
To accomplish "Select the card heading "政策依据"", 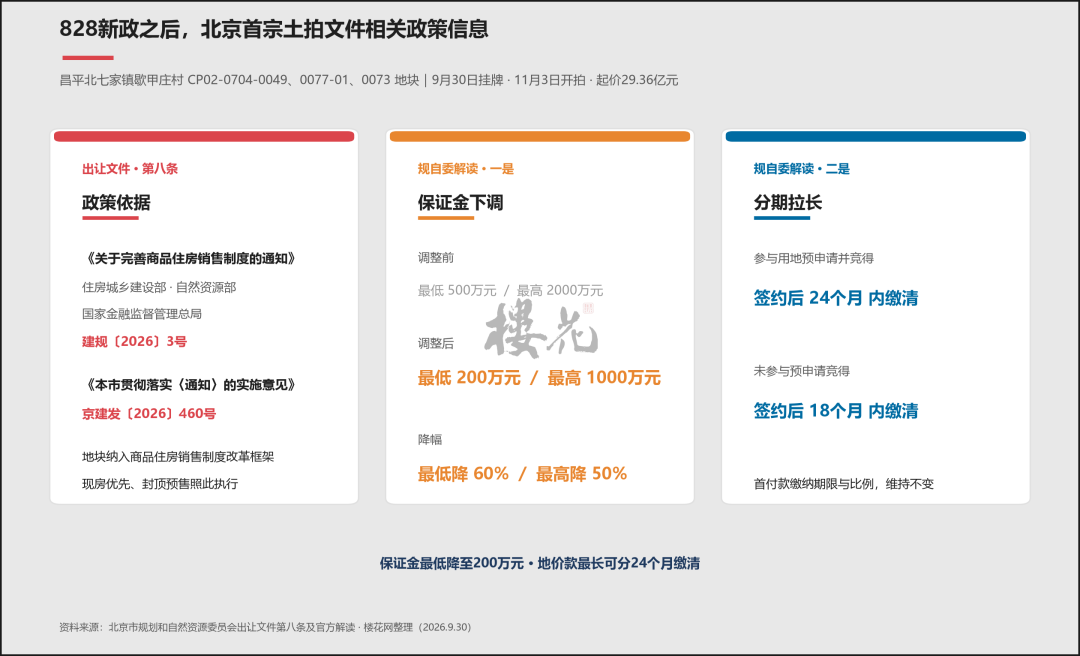I will (x=116, y=203).
